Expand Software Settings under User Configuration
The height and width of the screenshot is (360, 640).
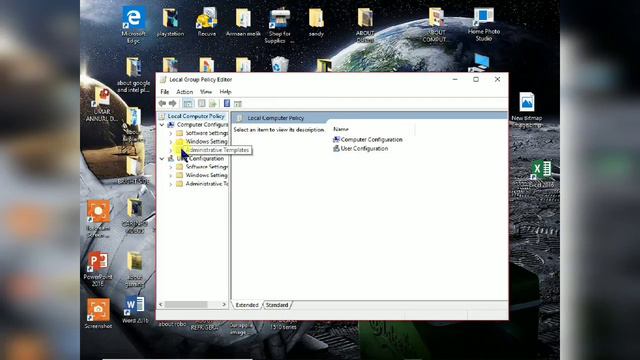[171, 167]
